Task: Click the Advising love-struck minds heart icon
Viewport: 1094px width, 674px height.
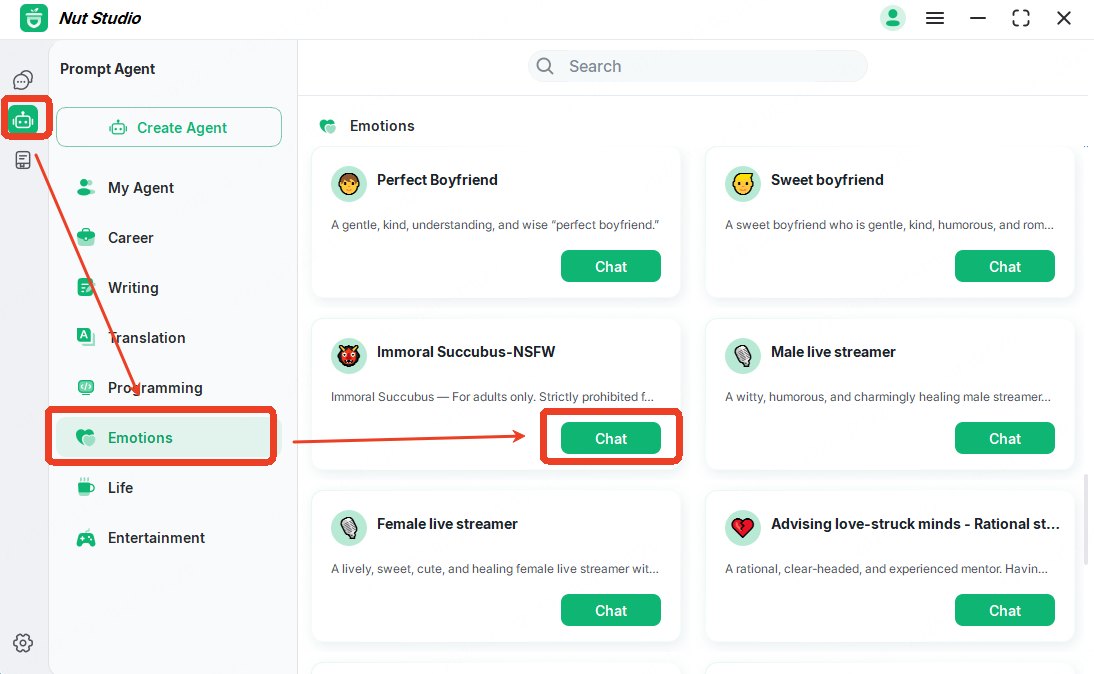Action: point(742,528)
